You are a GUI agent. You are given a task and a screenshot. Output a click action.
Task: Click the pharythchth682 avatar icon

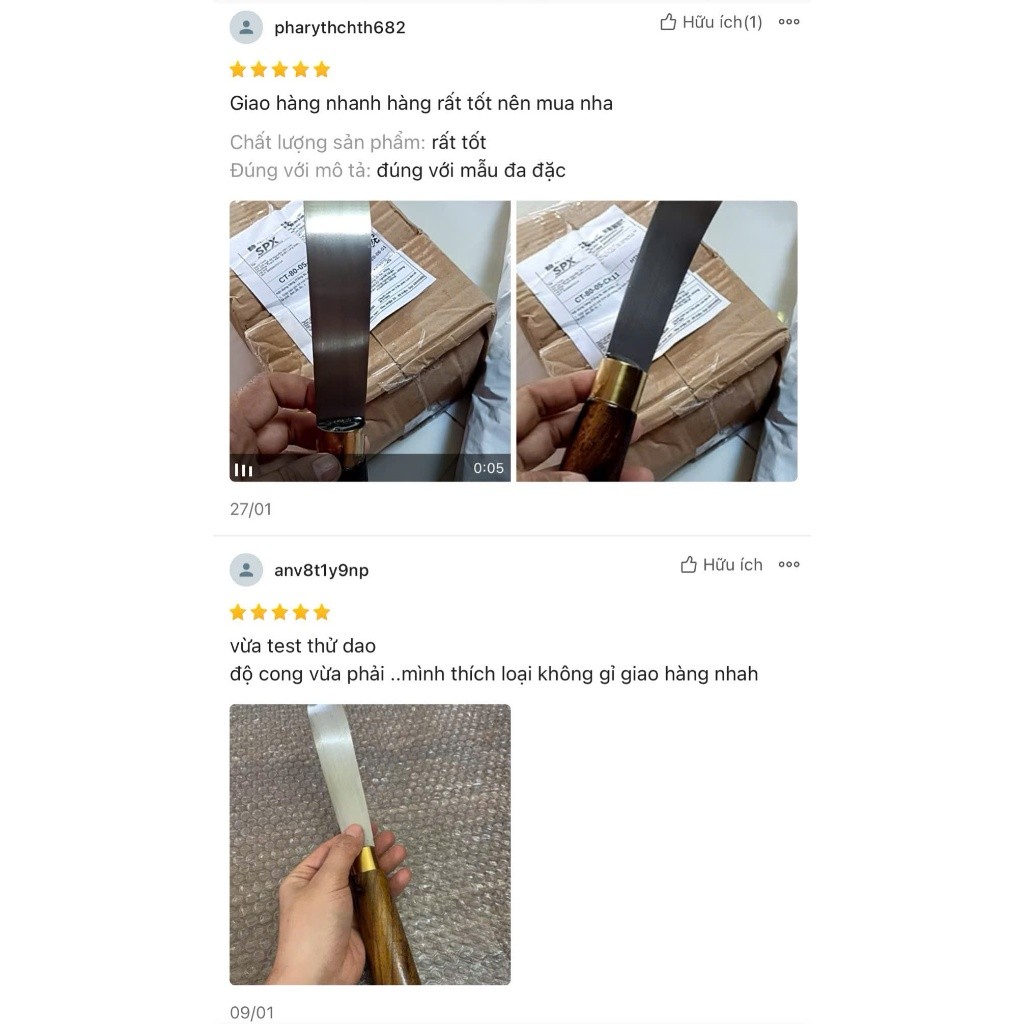pos(246,27)
